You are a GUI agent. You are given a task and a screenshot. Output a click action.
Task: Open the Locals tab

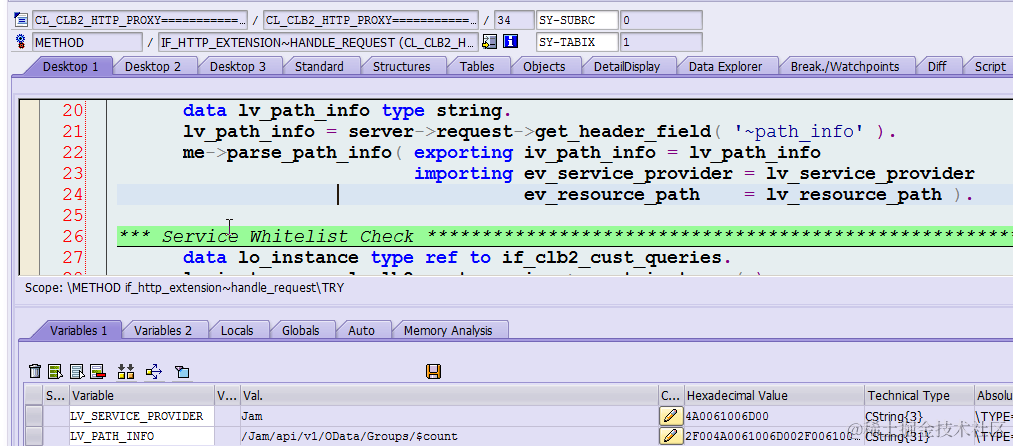[x=237, y=330]
